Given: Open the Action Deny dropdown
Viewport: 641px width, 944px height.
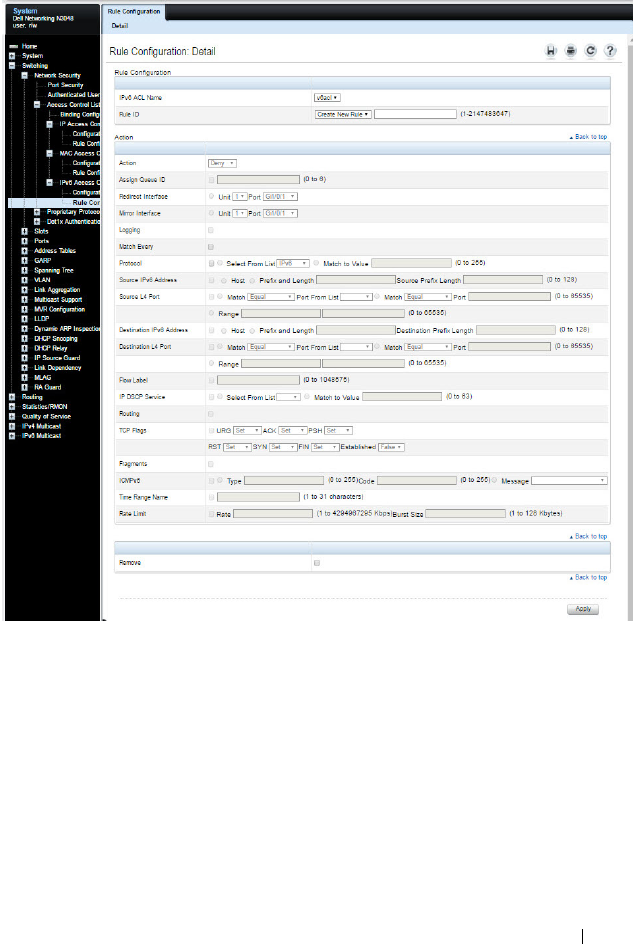Looking at the screenshot, I should (x=222, y=163).
